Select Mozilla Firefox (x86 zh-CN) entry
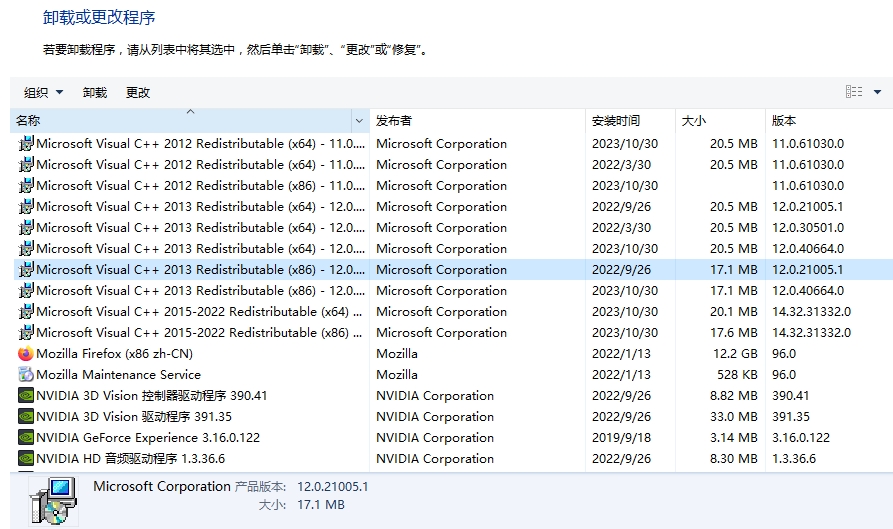The image size is (893, 529). click(x=115, y=354)
